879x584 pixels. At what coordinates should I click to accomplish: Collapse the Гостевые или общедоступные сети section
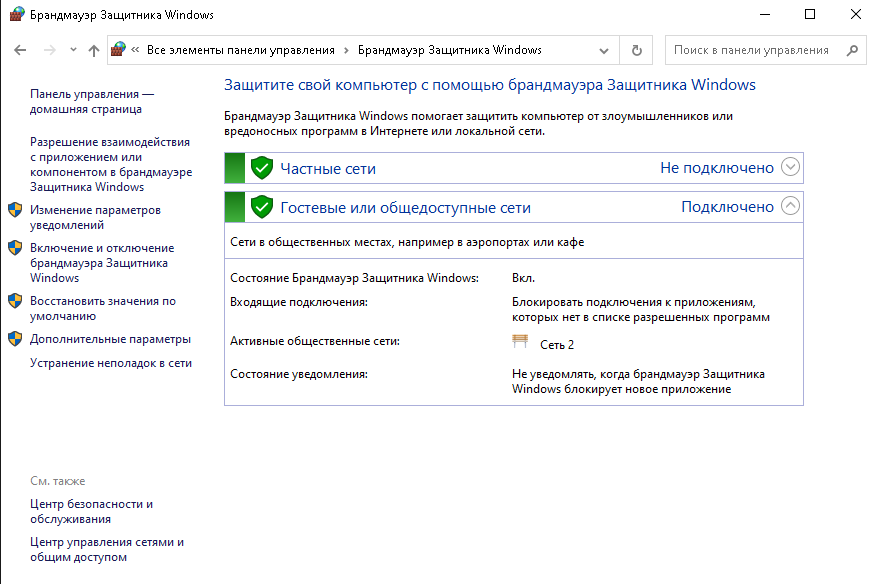pos(790,207)
